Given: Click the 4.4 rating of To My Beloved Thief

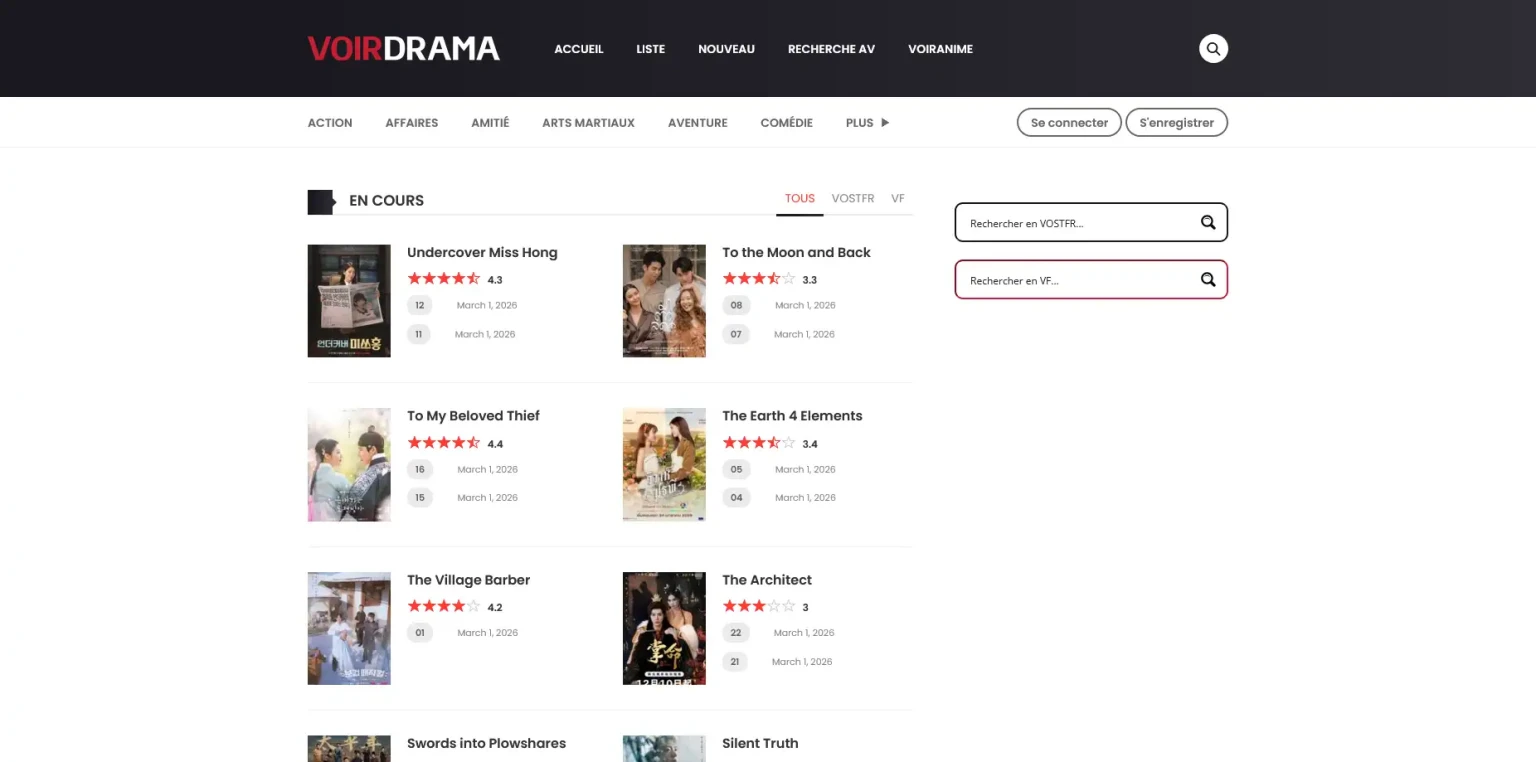Looking at the screenshot, I should (495, 444).
